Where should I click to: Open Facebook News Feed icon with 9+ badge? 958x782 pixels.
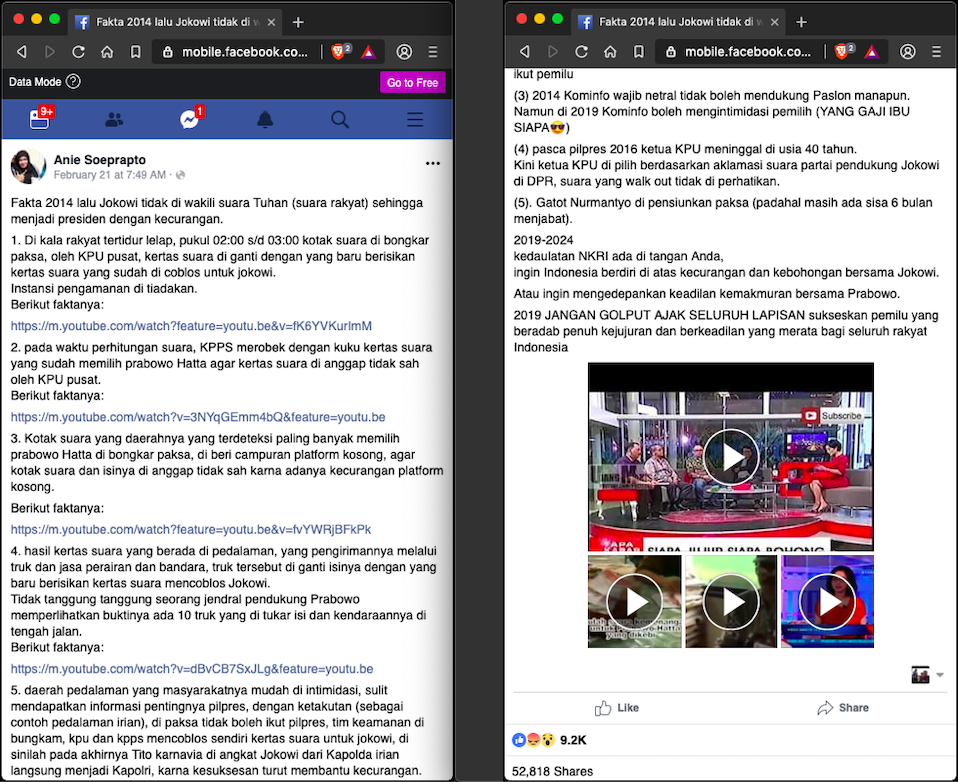click(40, 119)
